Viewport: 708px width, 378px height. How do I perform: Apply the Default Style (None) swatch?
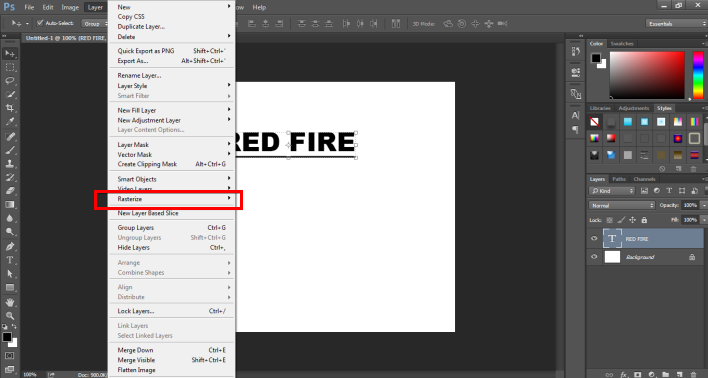pos(595,122)
